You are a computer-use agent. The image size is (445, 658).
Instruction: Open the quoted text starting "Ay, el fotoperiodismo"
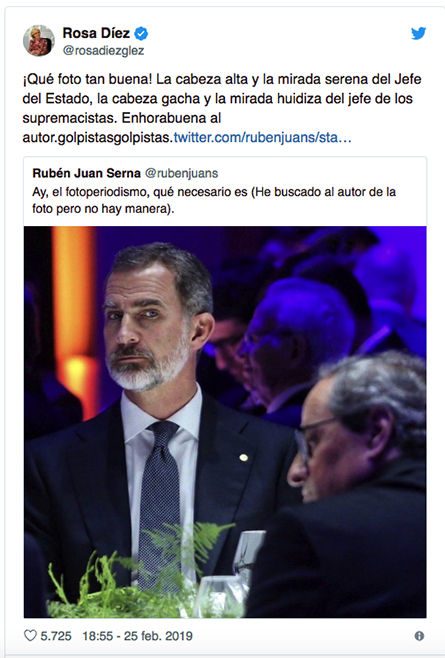(x=214, y=200)
